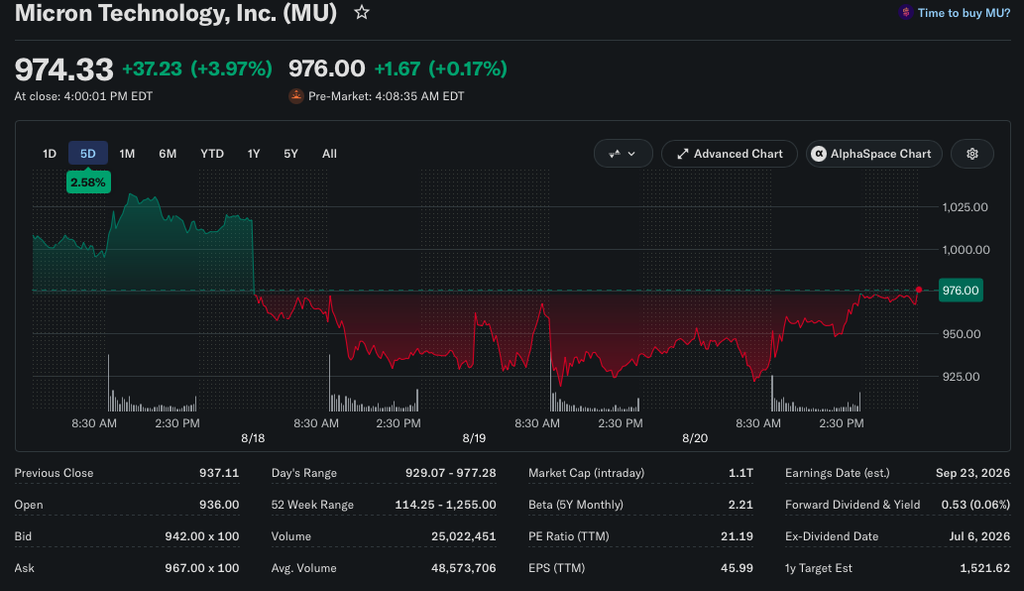
Task: Click the 8/20 date label on chart
Action: click(695, 438)
